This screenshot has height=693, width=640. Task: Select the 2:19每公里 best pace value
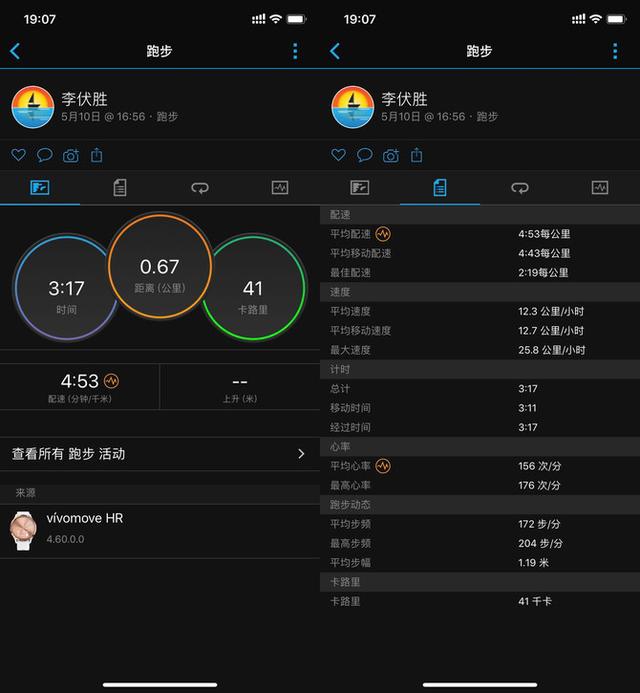pos(543,273)
